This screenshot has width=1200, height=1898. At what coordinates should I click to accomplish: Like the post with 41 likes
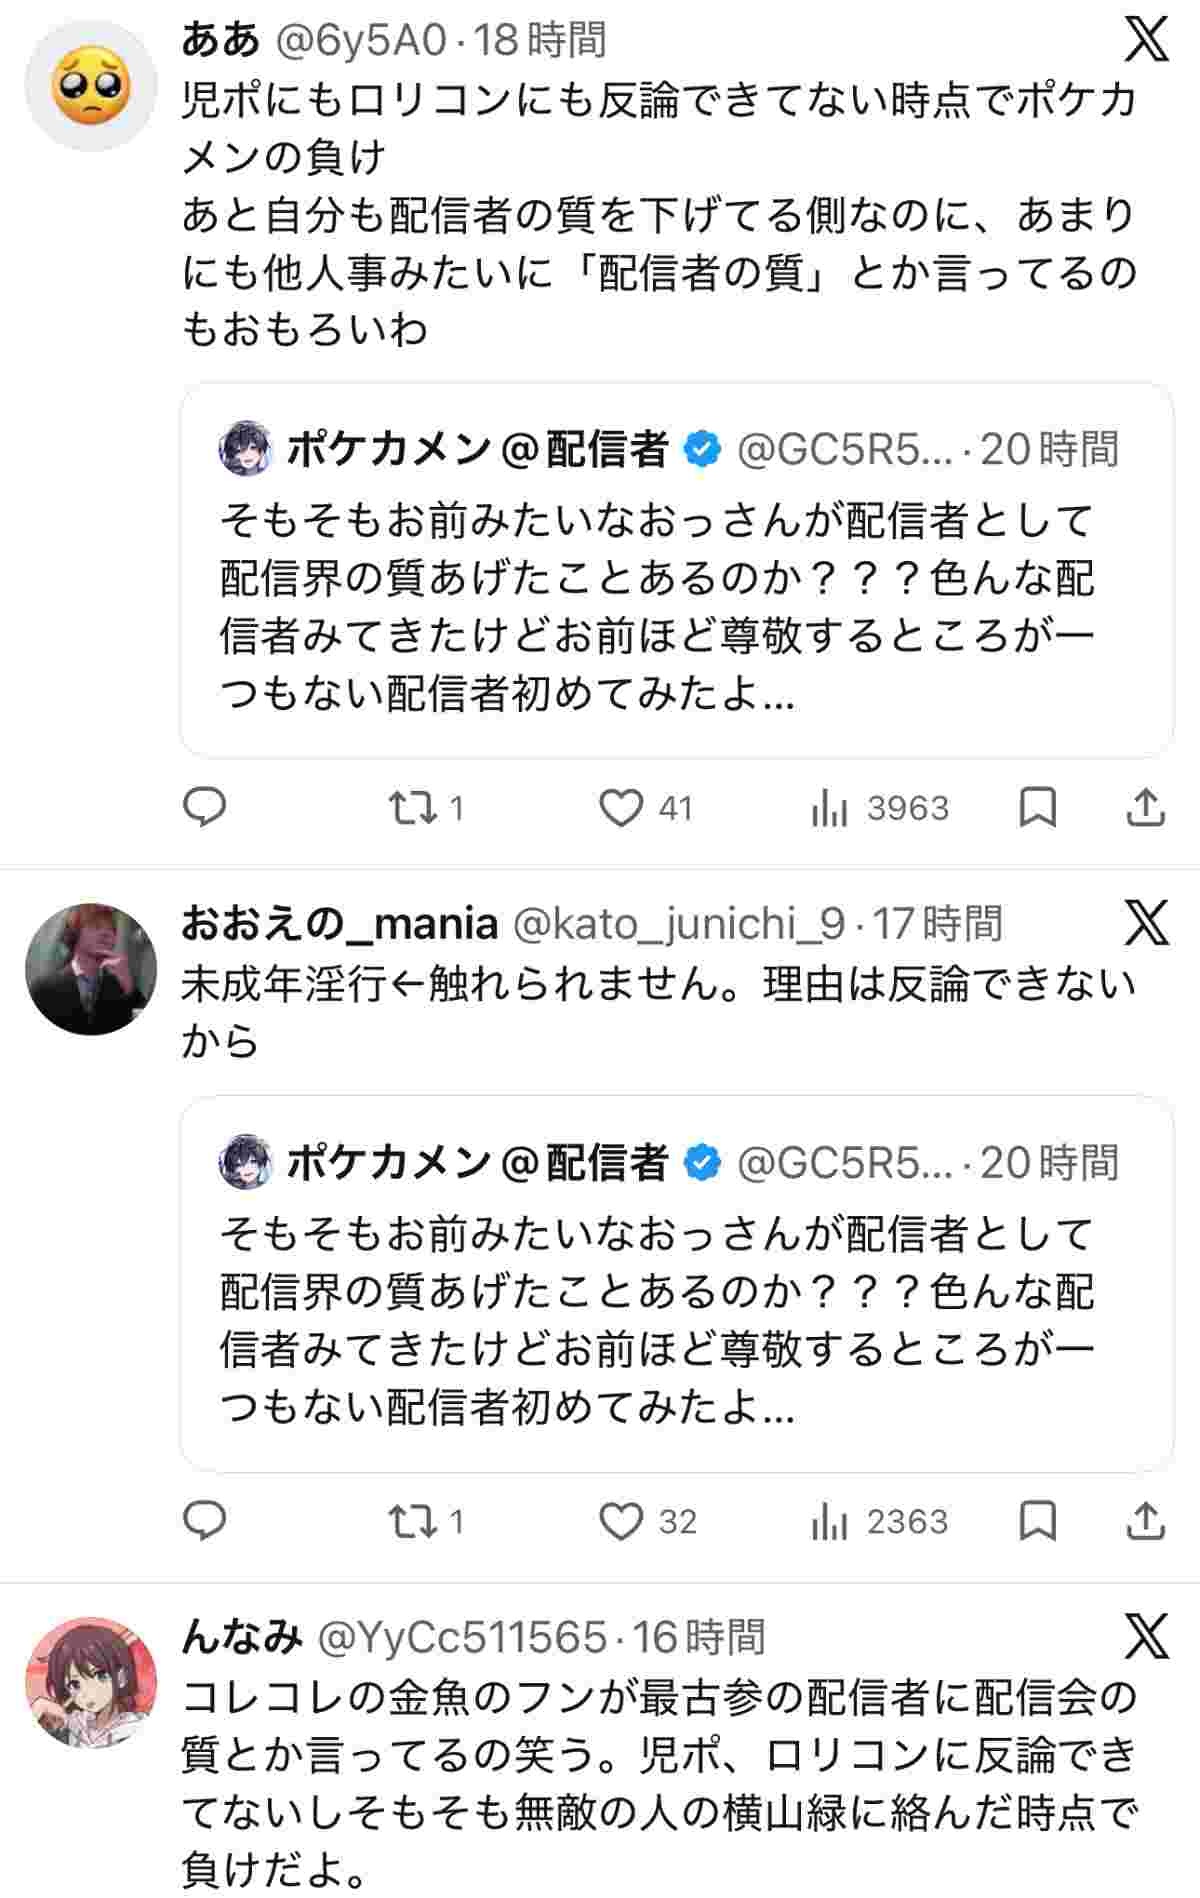tap(620, 807)
